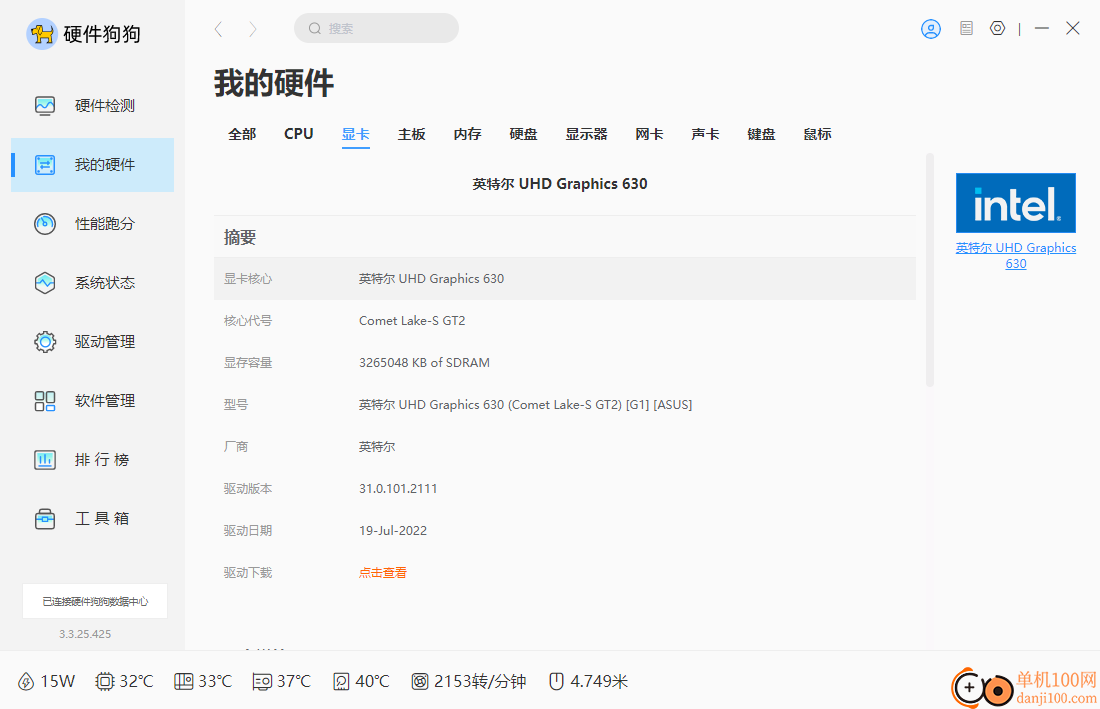
Task: Click 点击查看 driver download link
Action: 383,573
